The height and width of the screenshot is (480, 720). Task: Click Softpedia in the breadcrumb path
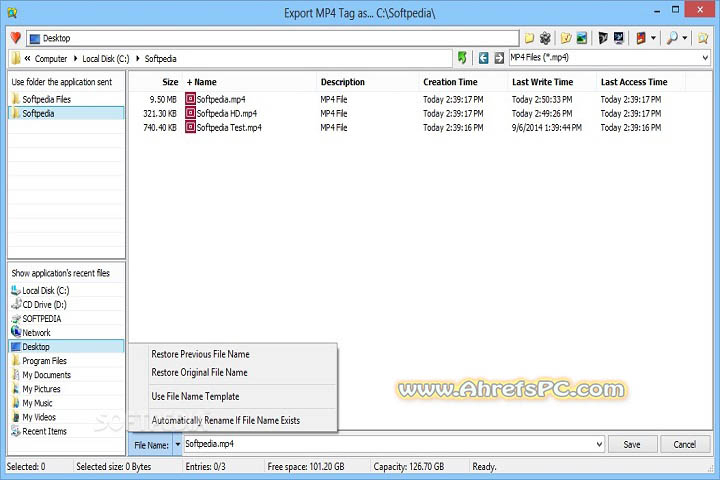point(160,59)
